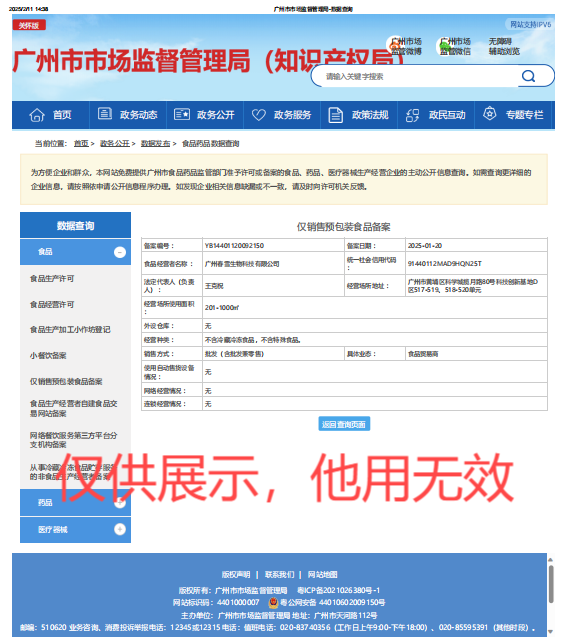Open 联系我们 footer link

point(279,574)
